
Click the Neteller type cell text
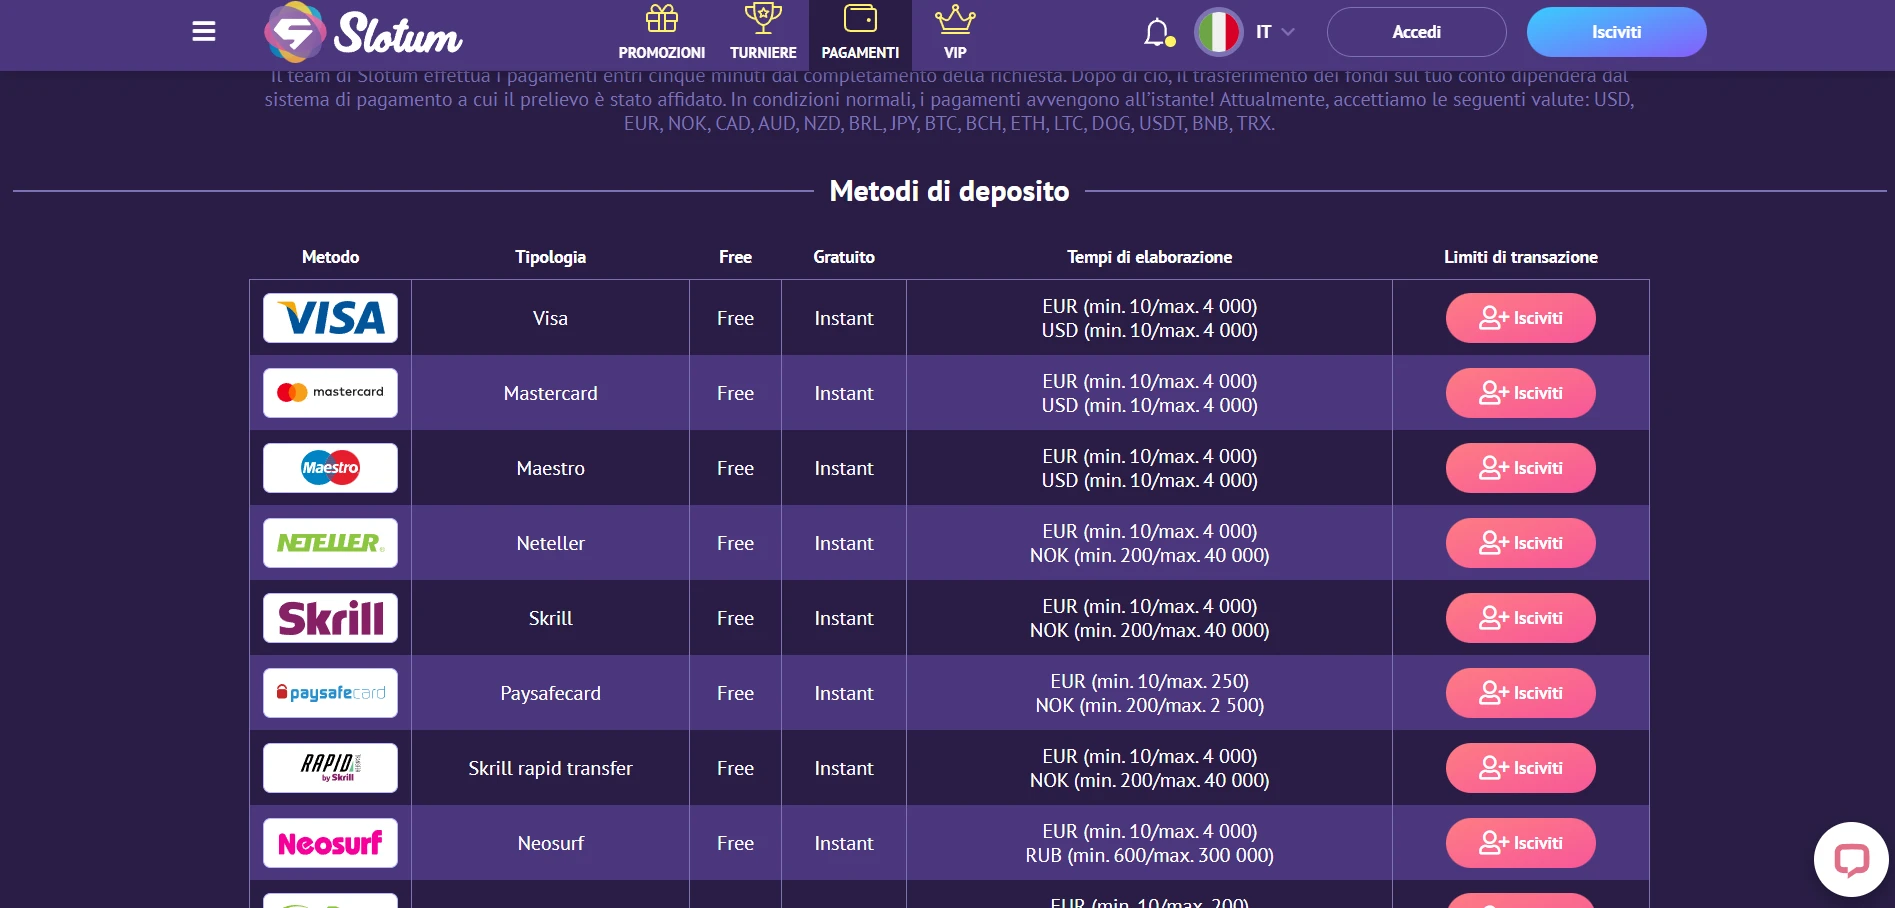pos(550,543)
